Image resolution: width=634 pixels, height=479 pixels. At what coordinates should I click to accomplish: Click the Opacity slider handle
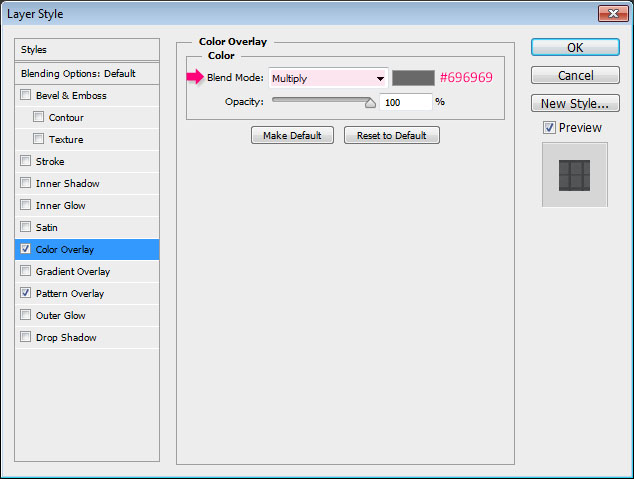pyautogui.click(x=370, y=103)
